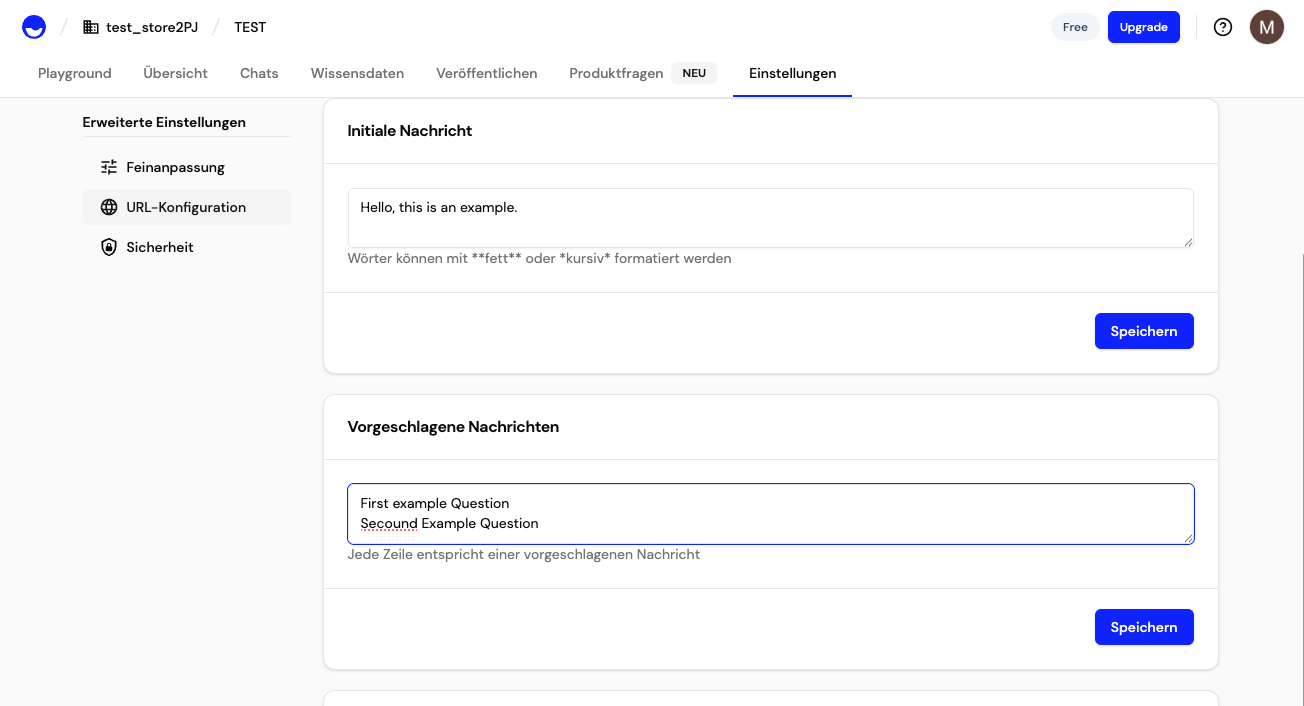Open the user avatar labeled M
Viewport: 1304px width, 706px height.
(1266, 26)
